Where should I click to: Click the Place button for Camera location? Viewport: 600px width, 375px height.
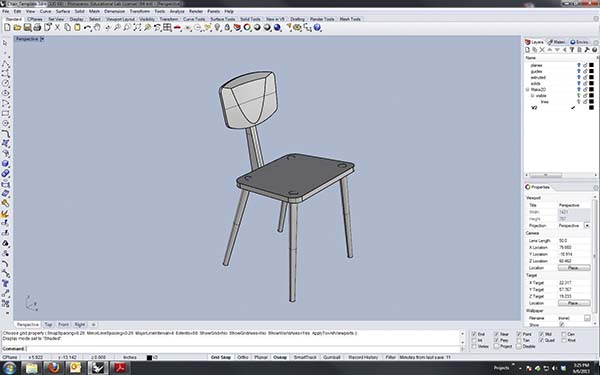[574, 268]
